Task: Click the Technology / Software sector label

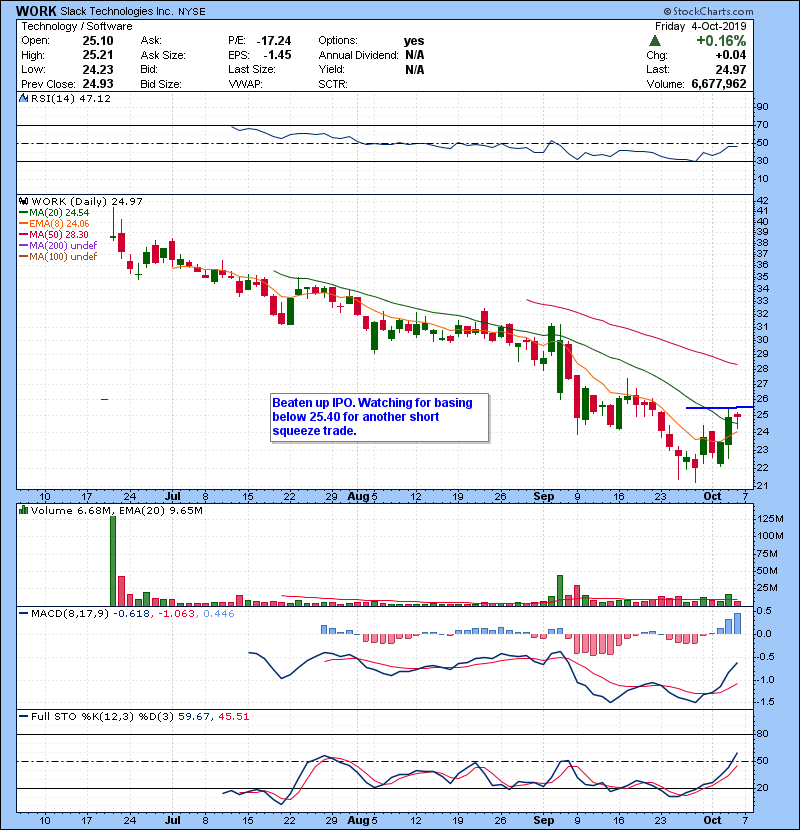Action: (77, 26)
